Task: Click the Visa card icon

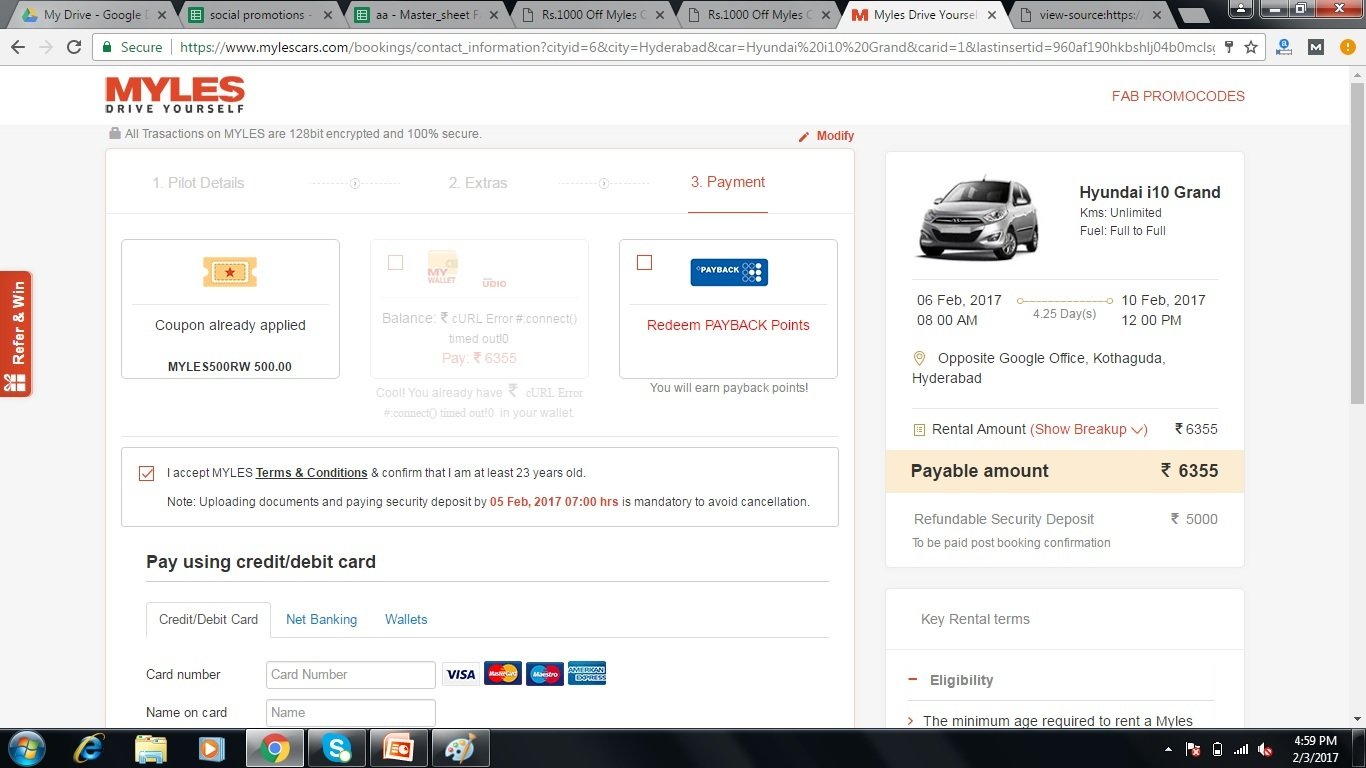Action: pos(460,674)
